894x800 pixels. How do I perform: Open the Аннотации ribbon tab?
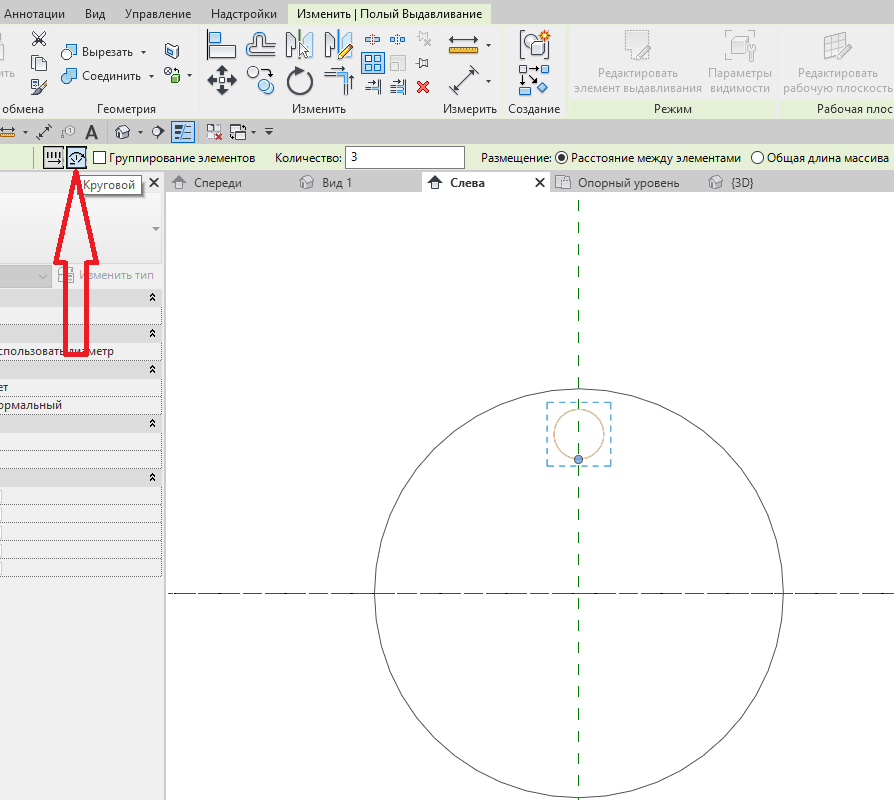coord(34,14)
